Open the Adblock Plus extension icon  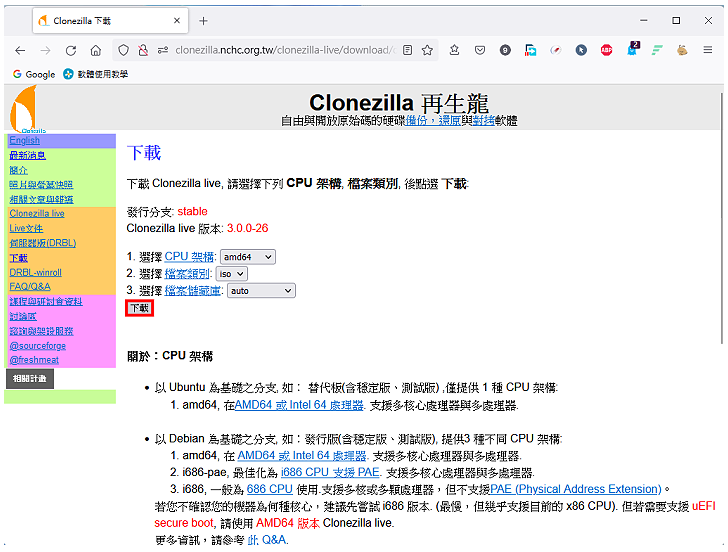(606, 50)
